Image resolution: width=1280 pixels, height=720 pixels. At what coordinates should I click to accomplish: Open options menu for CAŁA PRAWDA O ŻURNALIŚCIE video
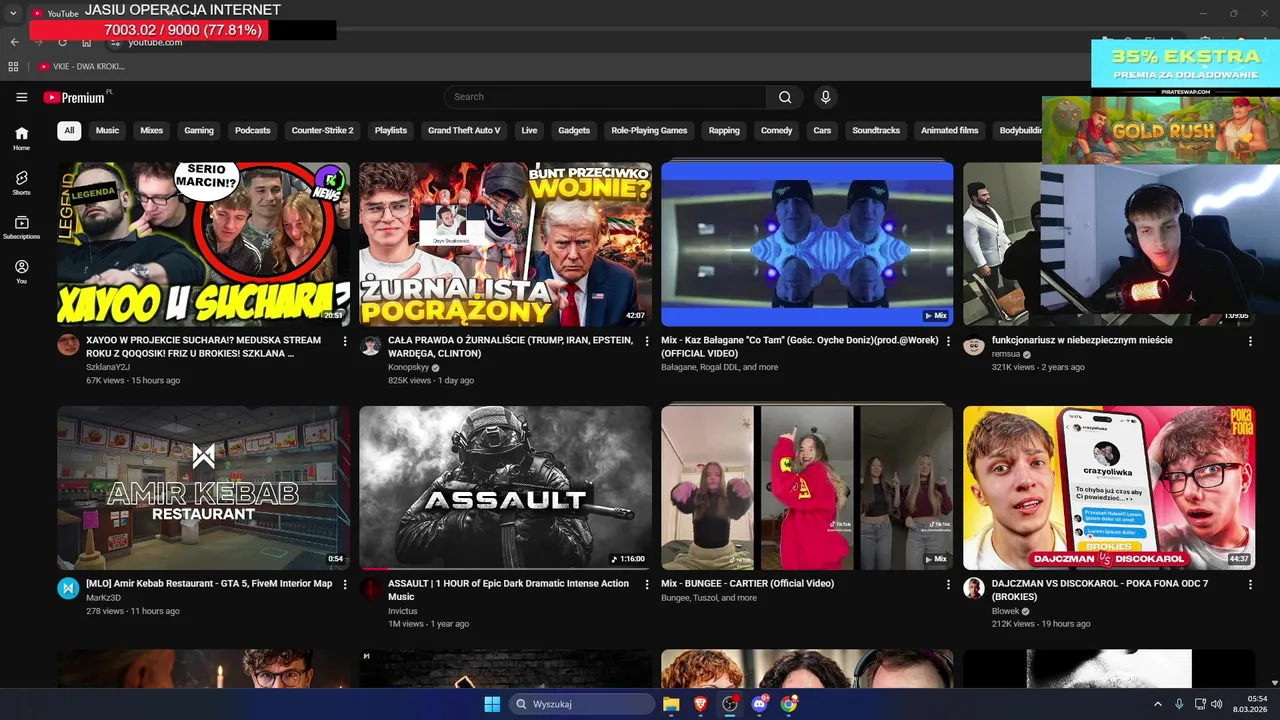648,341
